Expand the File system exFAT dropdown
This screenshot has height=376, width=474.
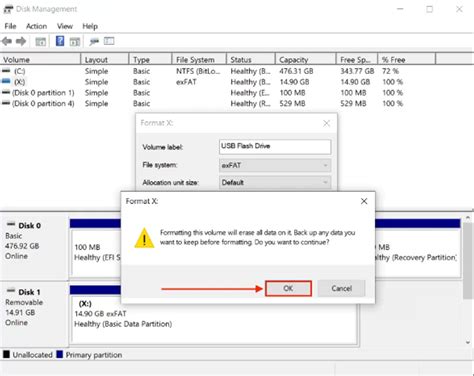(x=275, y=165)
